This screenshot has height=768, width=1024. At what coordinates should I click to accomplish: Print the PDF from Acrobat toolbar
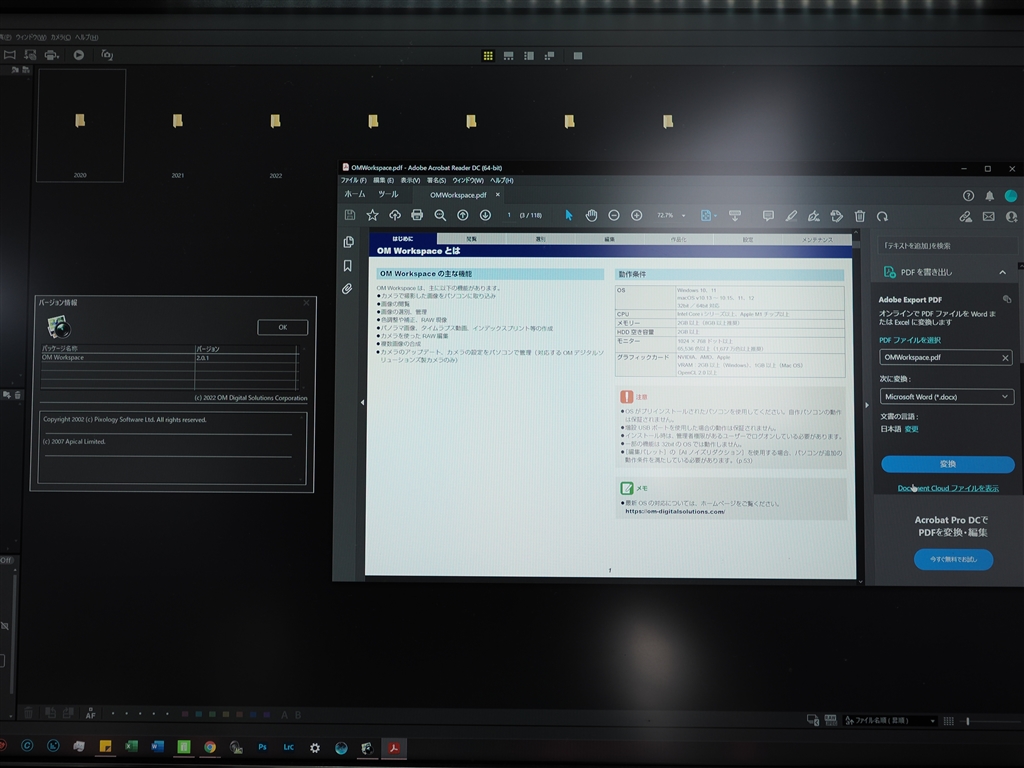pyautogui.click(x=417, y=215)
